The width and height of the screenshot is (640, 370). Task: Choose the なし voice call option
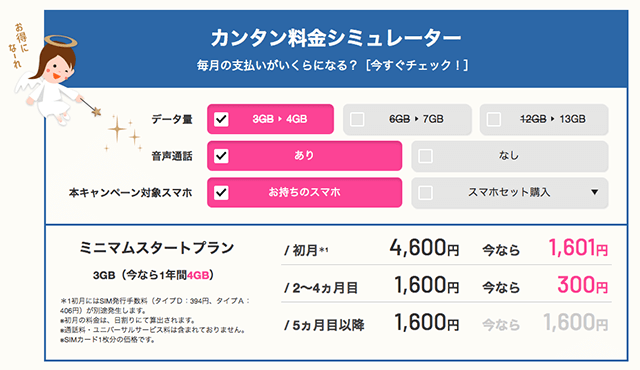tap(510, 156)
